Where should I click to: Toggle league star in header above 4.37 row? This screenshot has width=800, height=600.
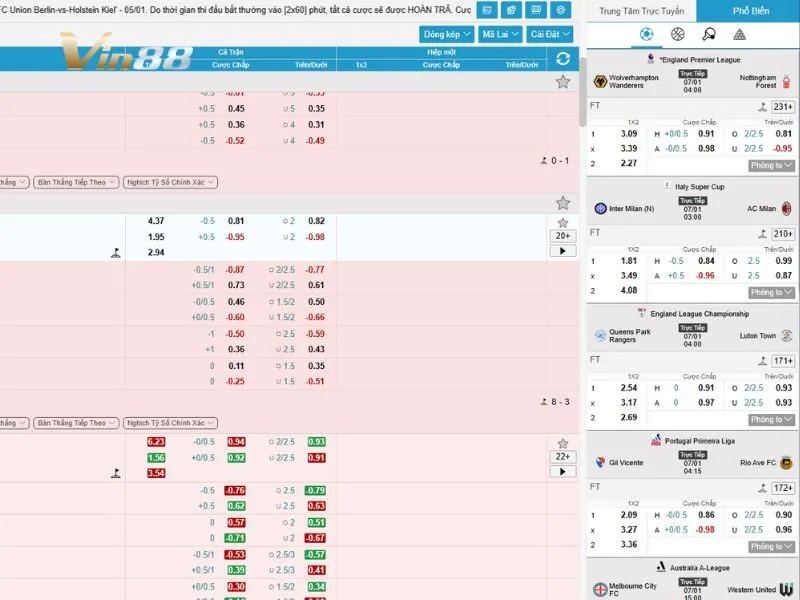click(563, 203)
